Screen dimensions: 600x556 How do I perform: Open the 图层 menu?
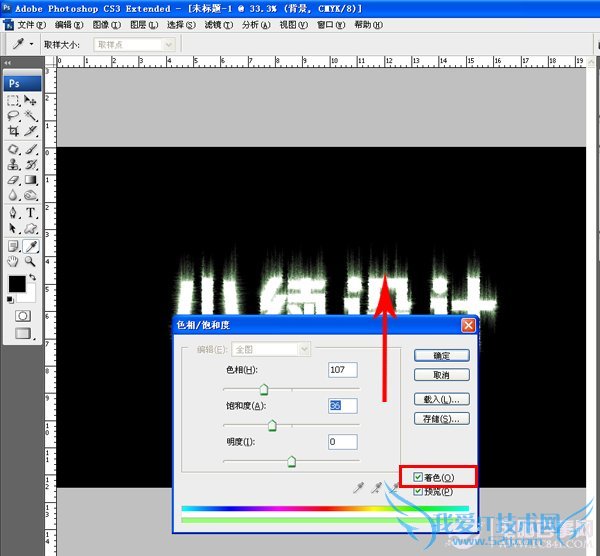click(x=144, y=25)
